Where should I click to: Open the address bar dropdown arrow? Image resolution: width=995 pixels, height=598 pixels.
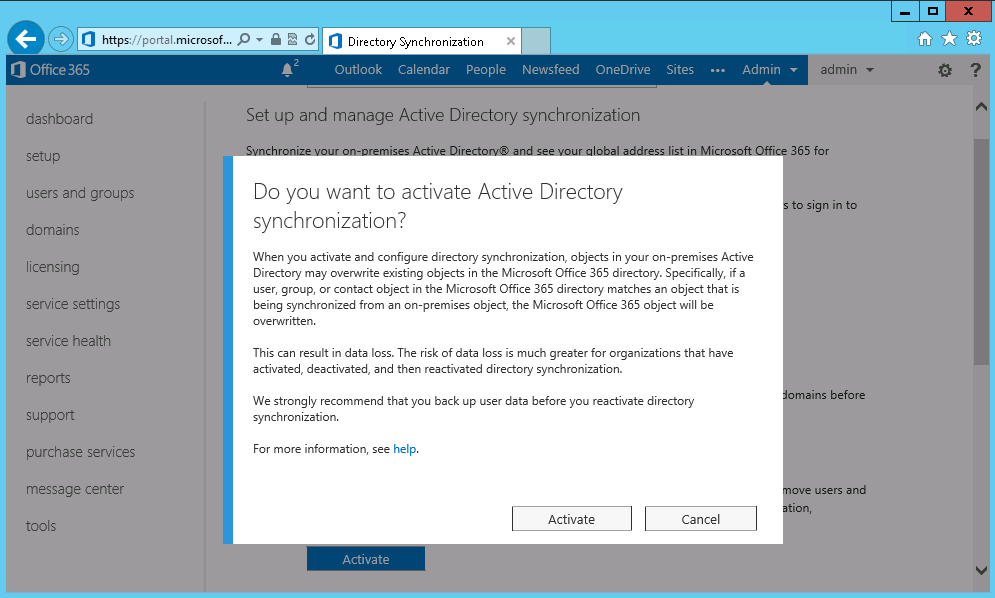click(x=260, y=39)
